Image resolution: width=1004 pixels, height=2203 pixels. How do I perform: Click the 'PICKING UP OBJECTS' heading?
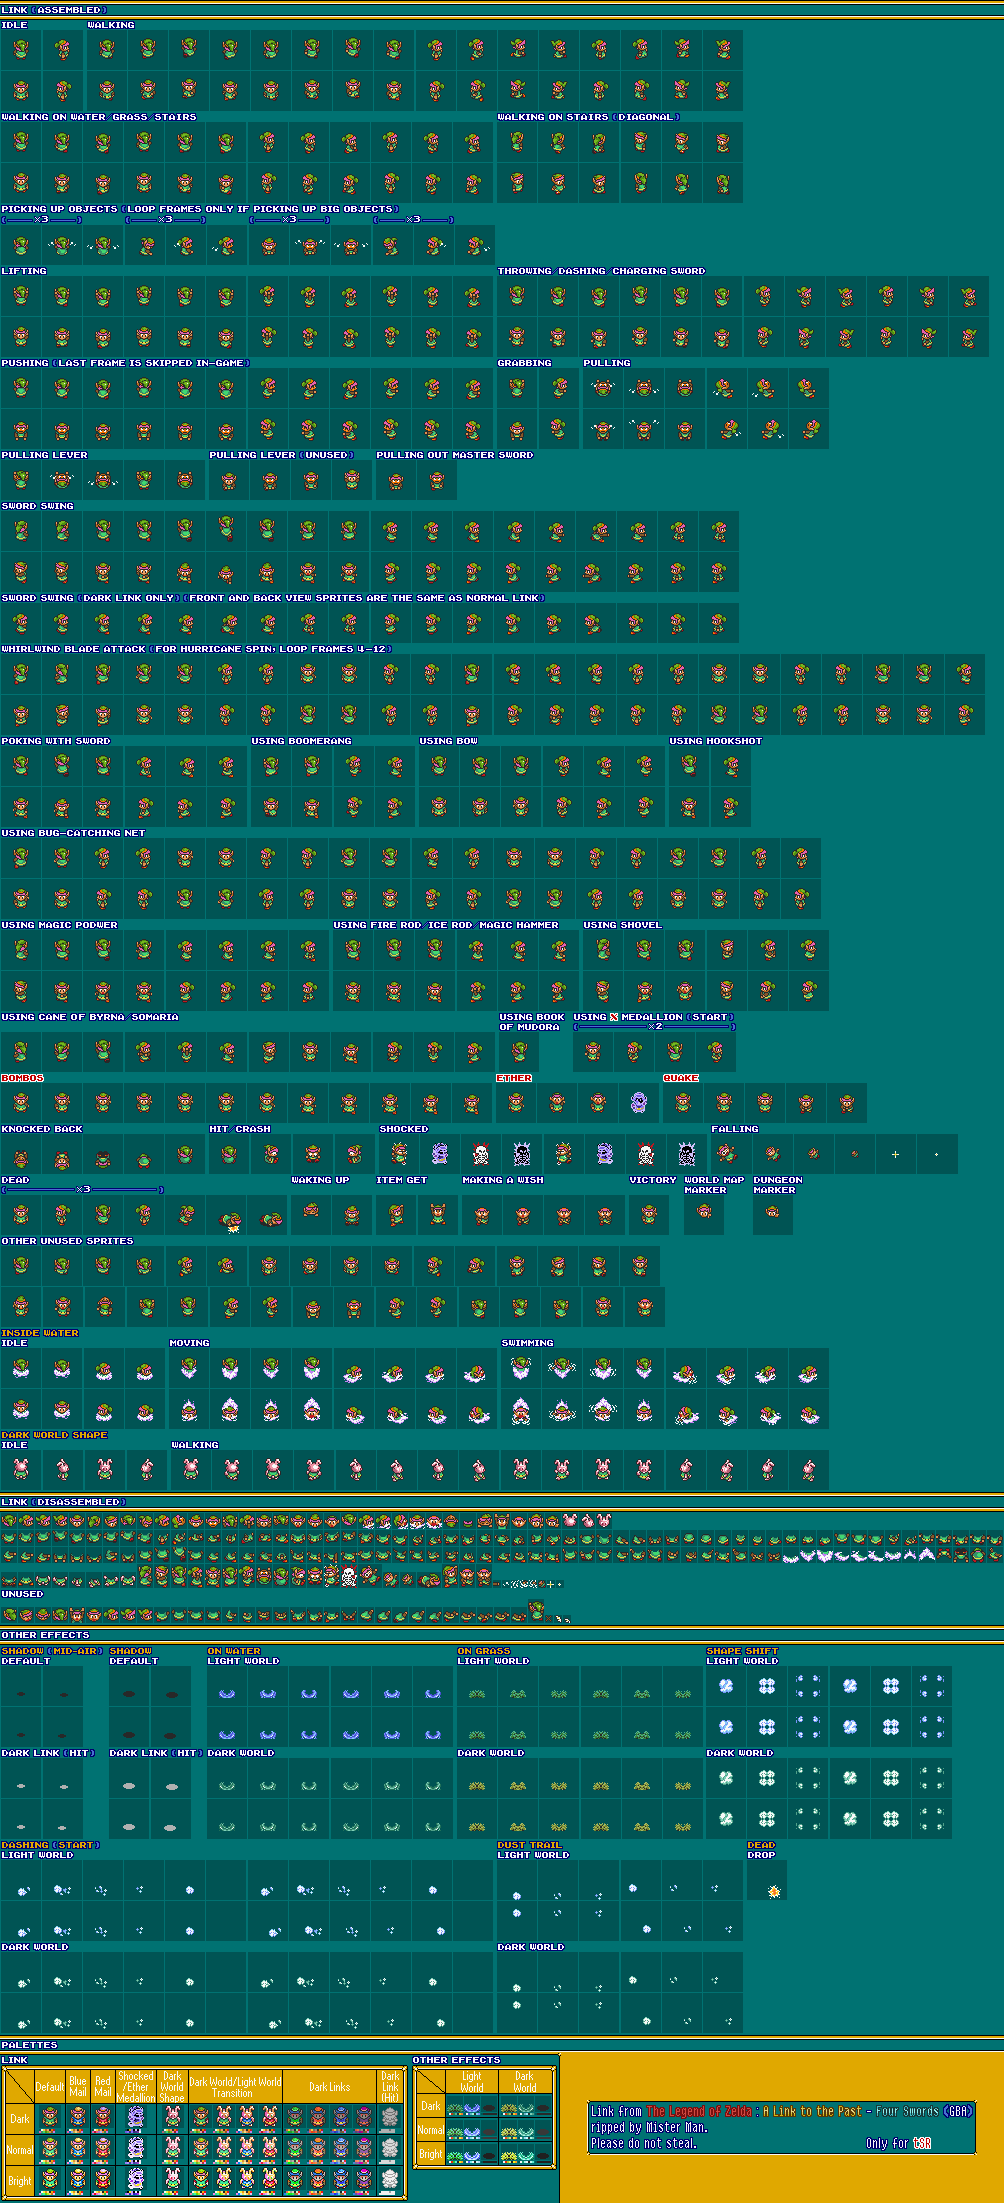click(59, 209)
